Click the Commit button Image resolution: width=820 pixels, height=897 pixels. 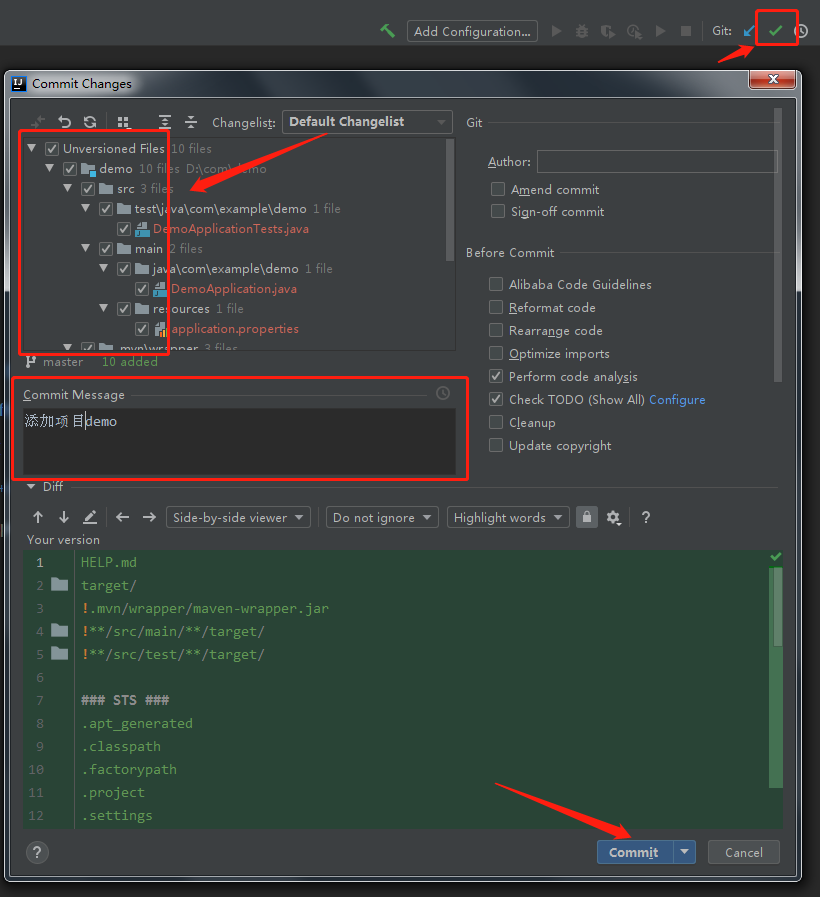coord(635,852)
